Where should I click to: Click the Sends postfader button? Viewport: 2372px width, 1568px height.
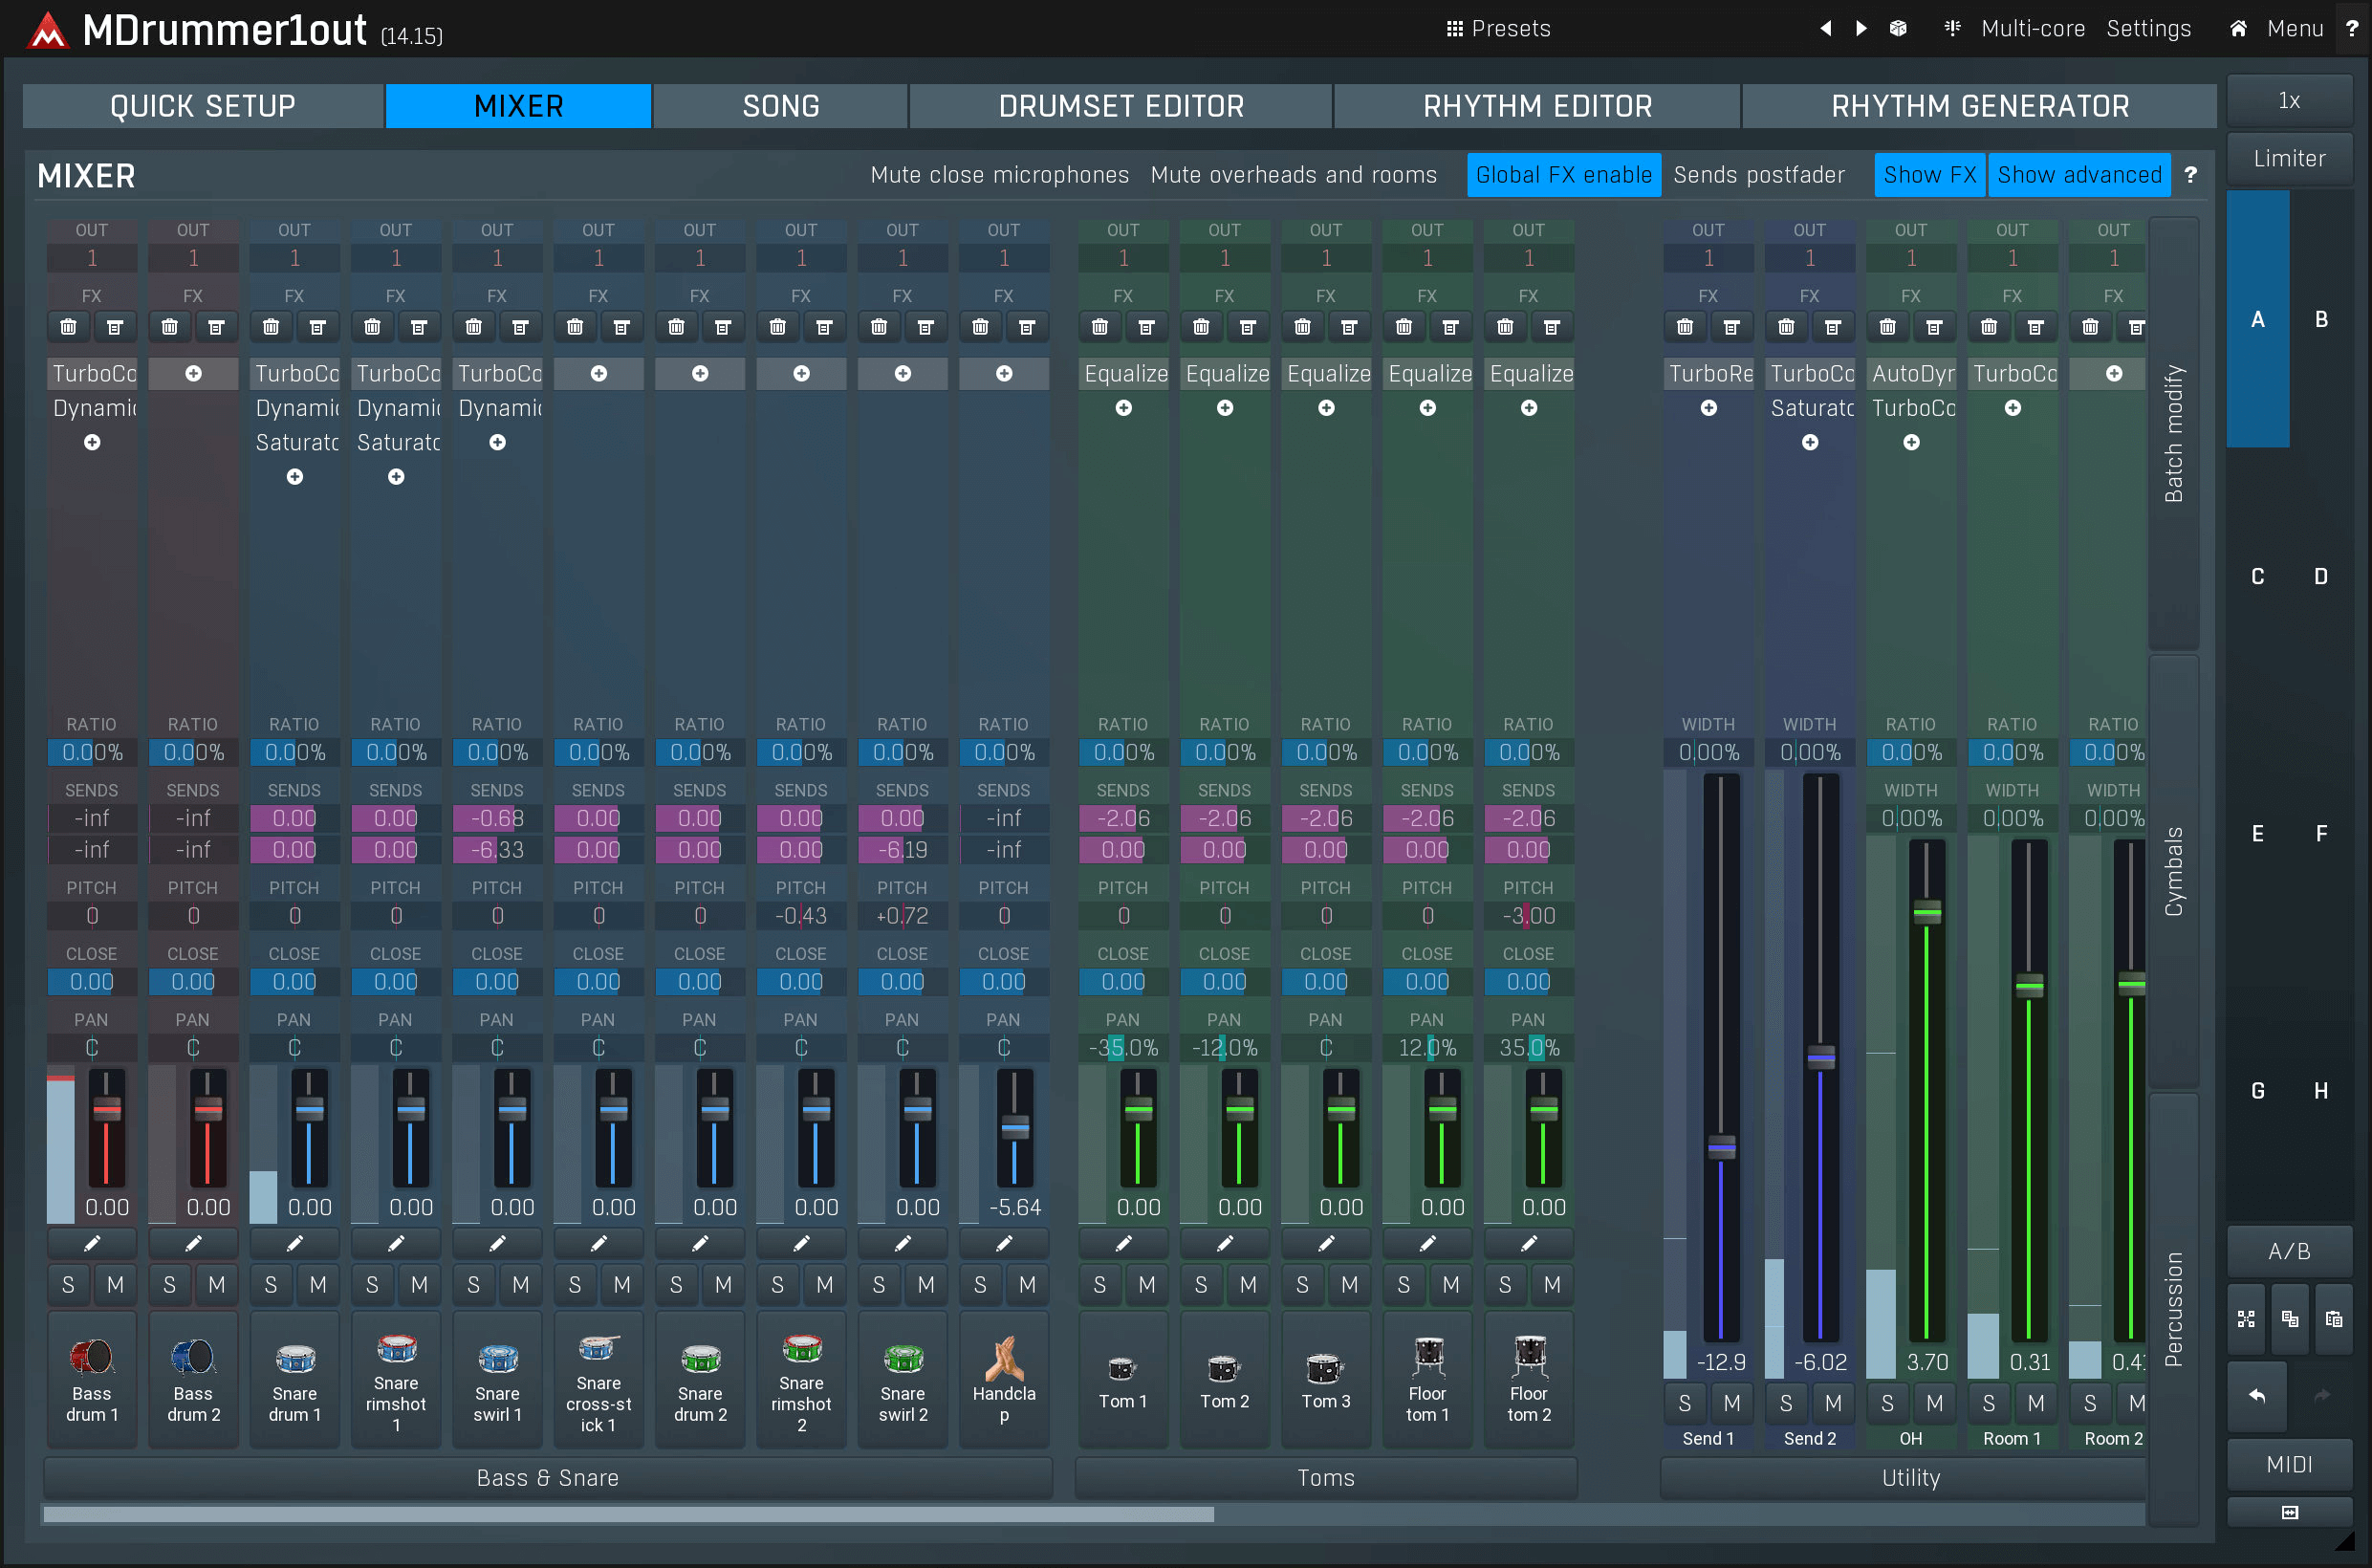pyautogui.click(x=1761, y=175)
